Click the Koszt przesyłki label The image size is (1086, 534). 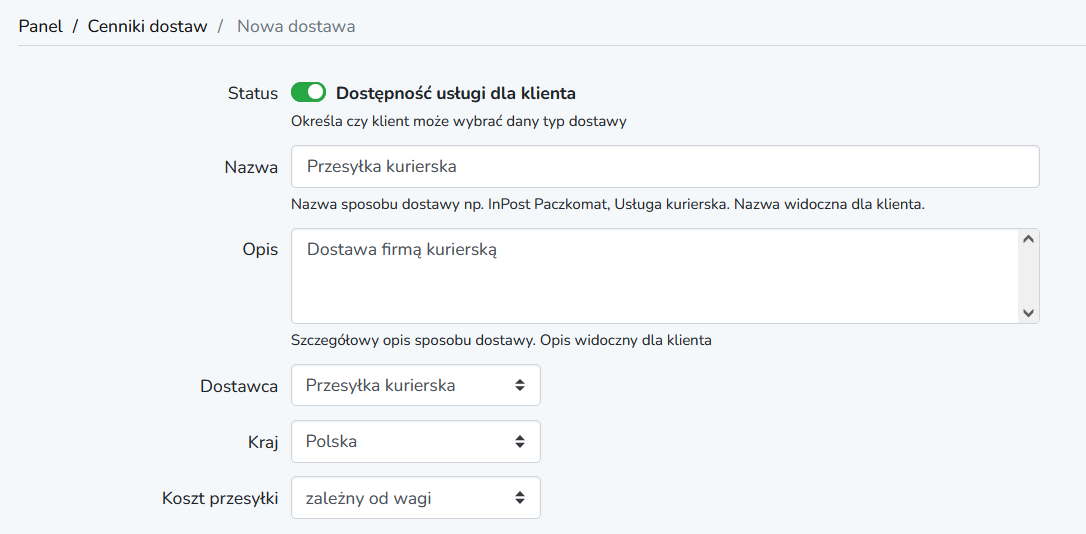pyautogui.click(x=220, y=498)
